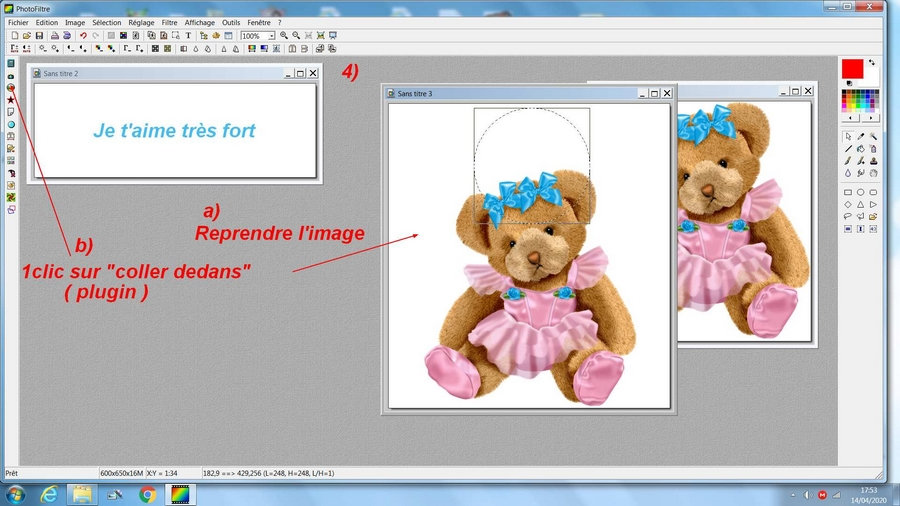Click the Print icon in the toolbar

(x=55, y=36)
